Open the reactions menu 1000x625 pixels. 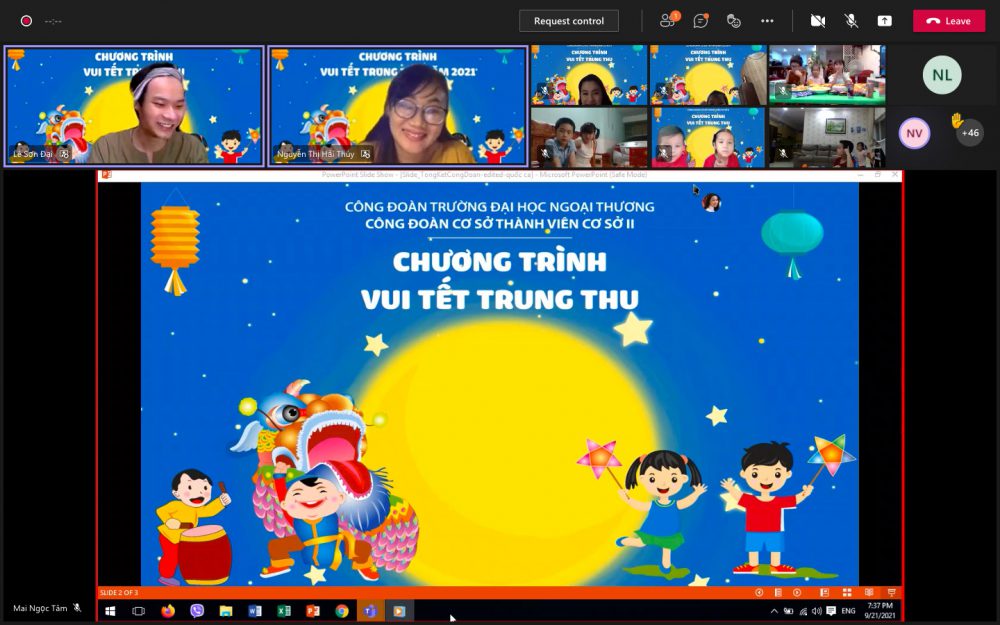(x=733, y=21)
